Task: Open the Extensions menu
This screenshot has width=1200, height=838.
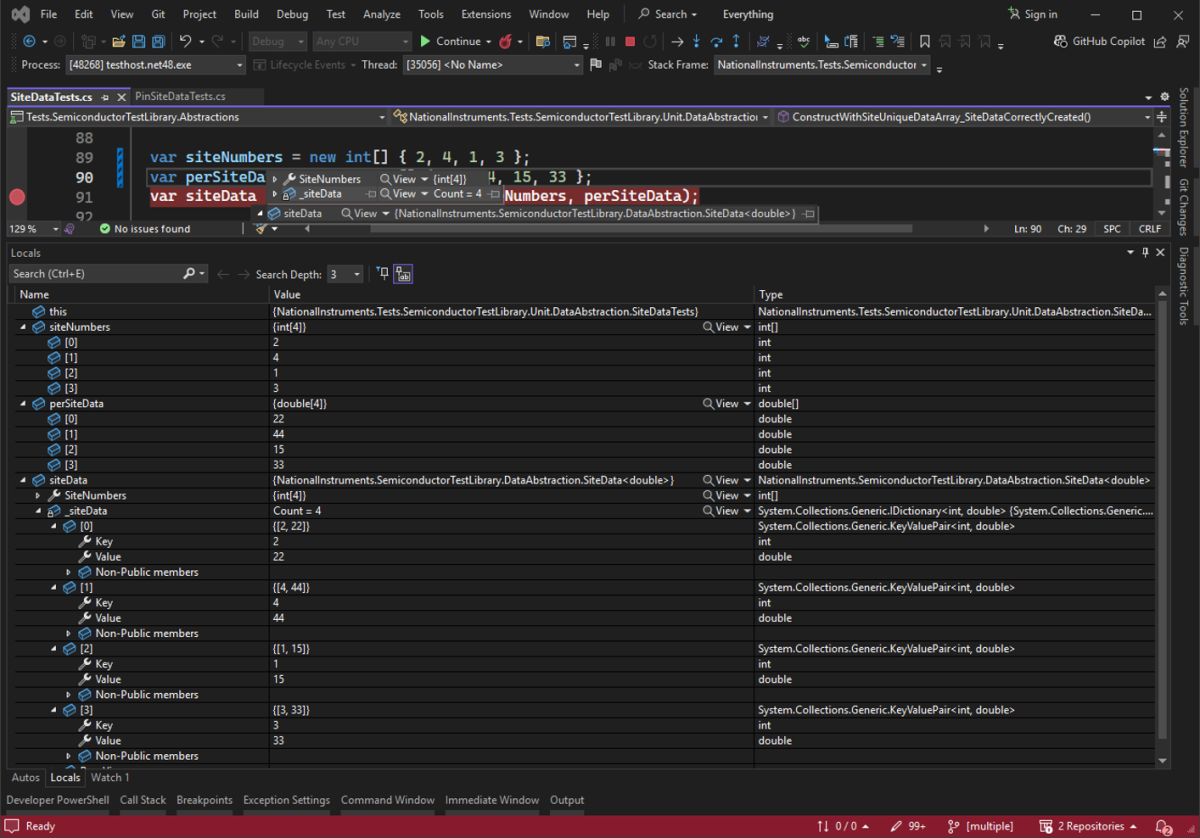Action: click(485, 14)
